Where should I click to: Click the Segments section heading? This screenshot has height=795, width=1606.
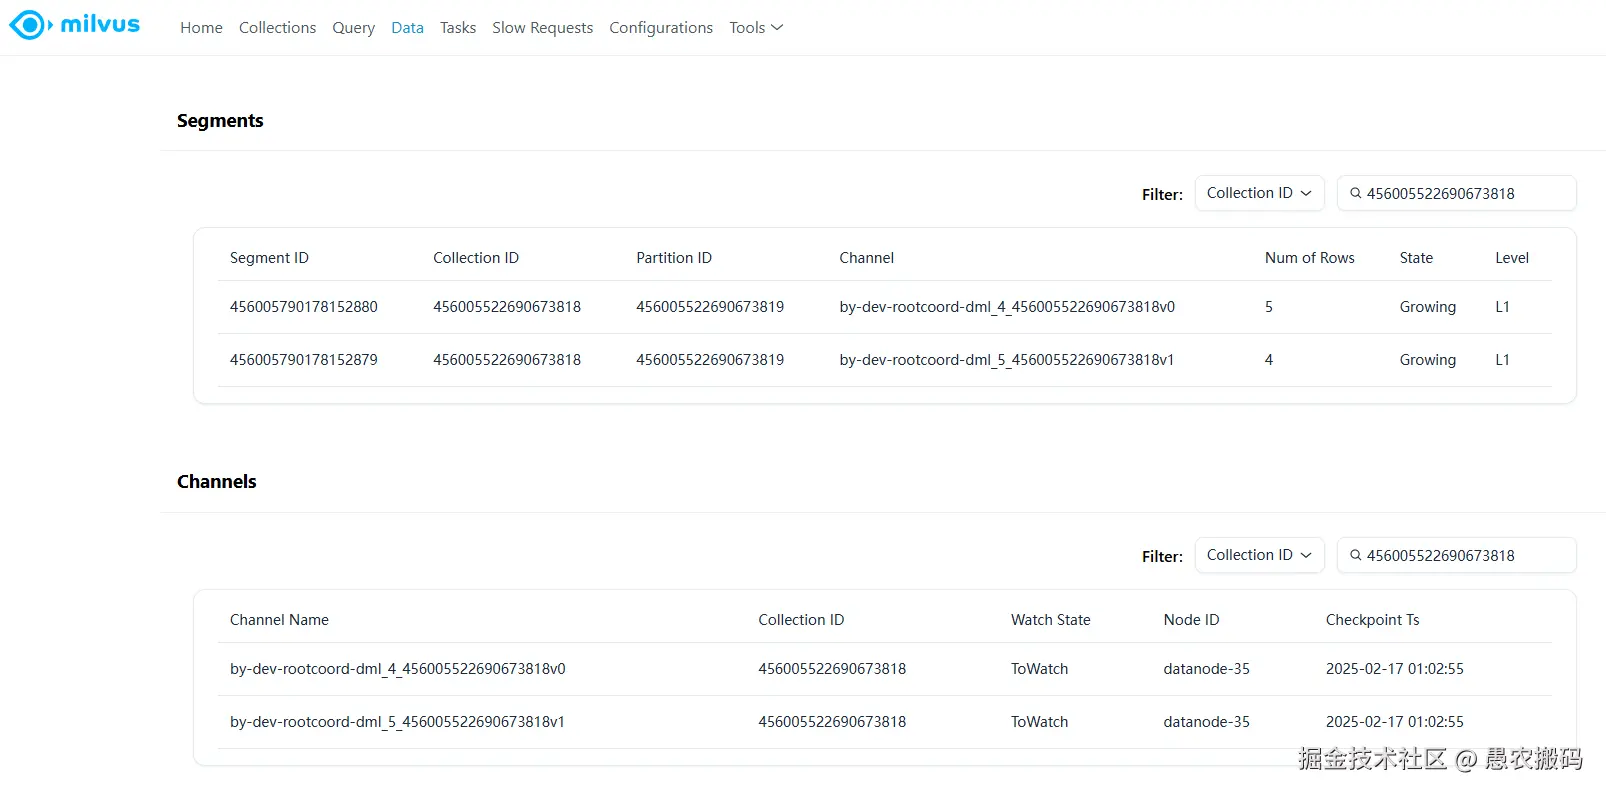220,121
